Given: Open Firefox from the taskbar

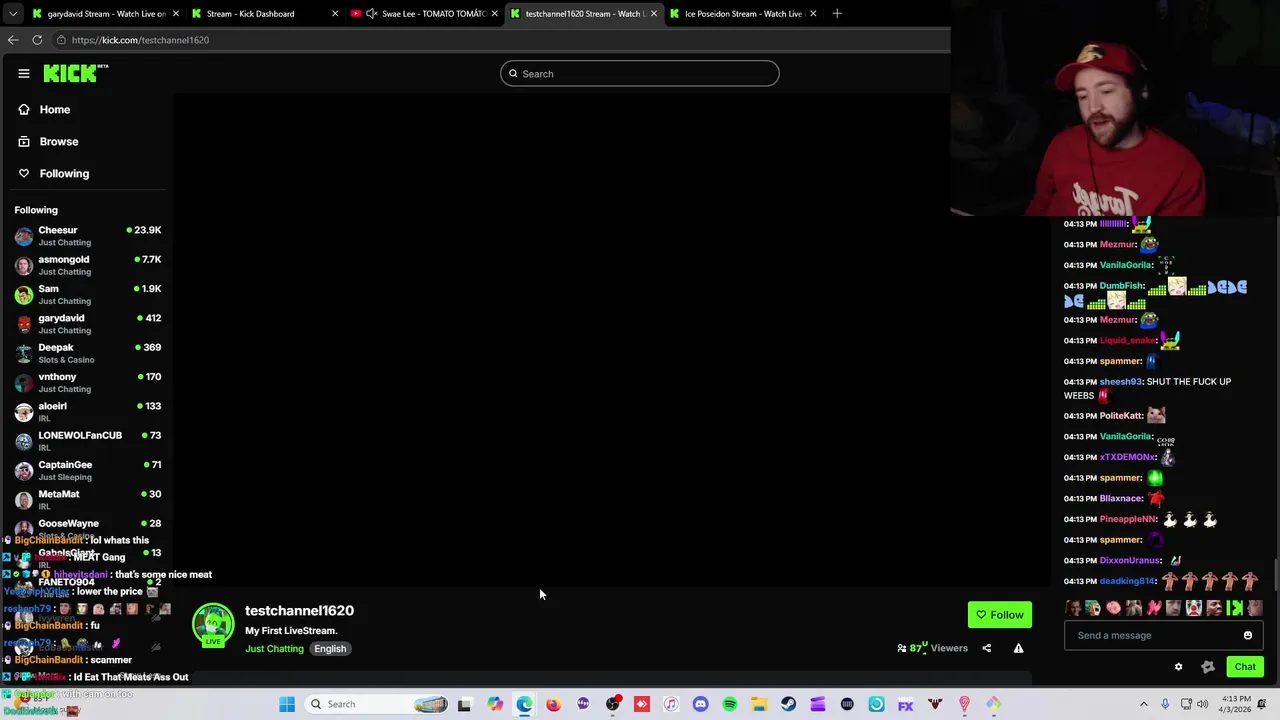Looking at the screenshot, I should tap(553, 704).
